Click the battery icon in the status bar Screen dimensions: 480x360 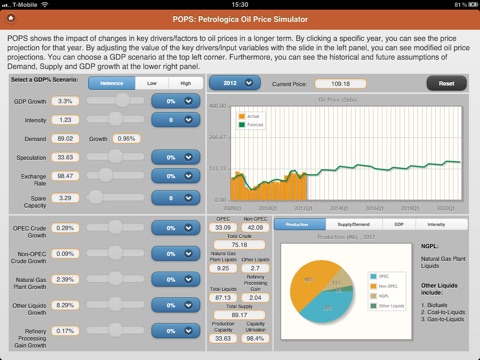[x=473, y=5]
